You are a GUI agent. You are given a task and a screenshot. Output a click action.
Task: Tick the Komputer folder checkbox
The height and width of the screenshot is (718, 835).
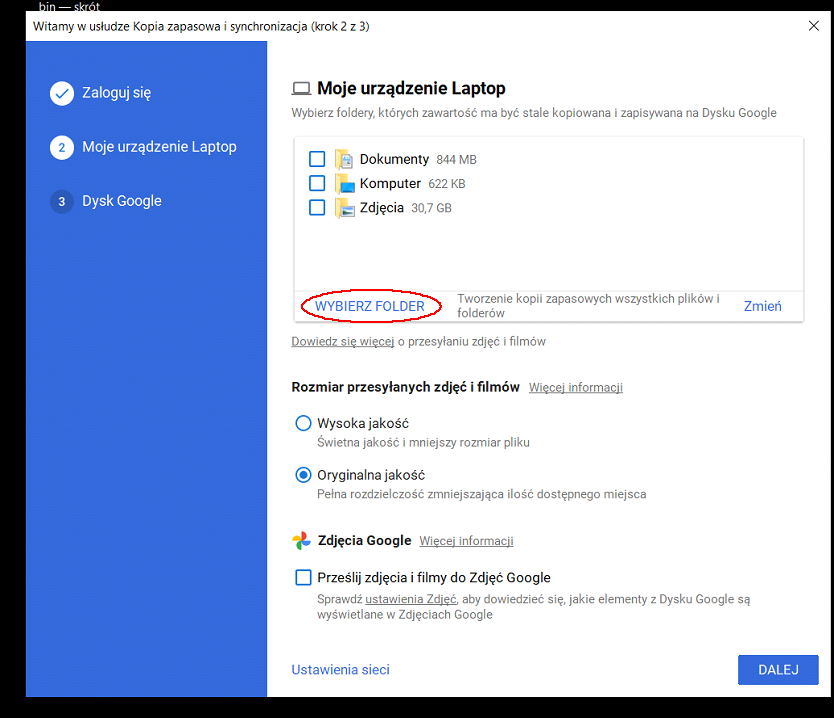click(317, 183)
